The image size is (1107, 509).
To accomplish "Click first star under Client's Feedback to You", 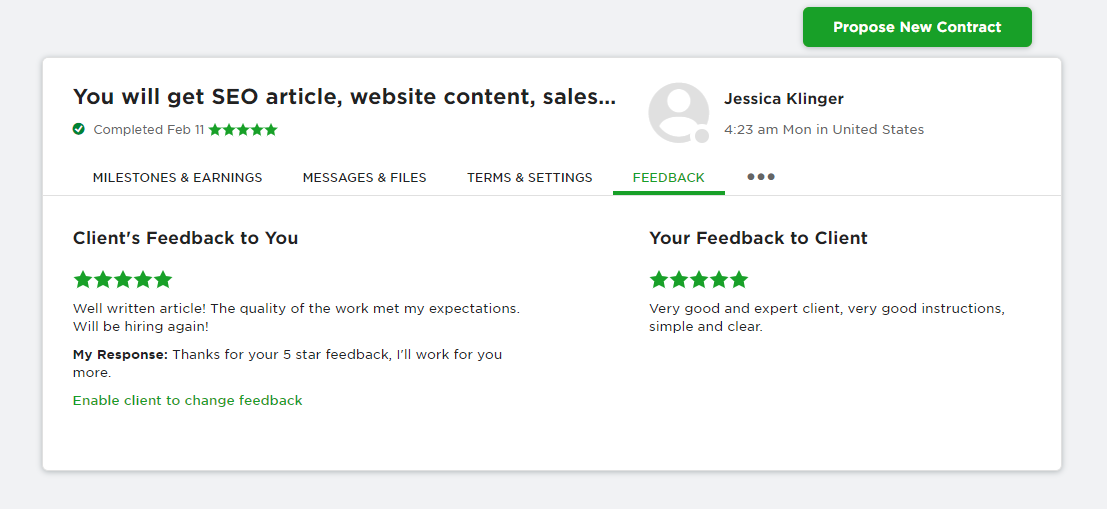I will click(83, 280).
